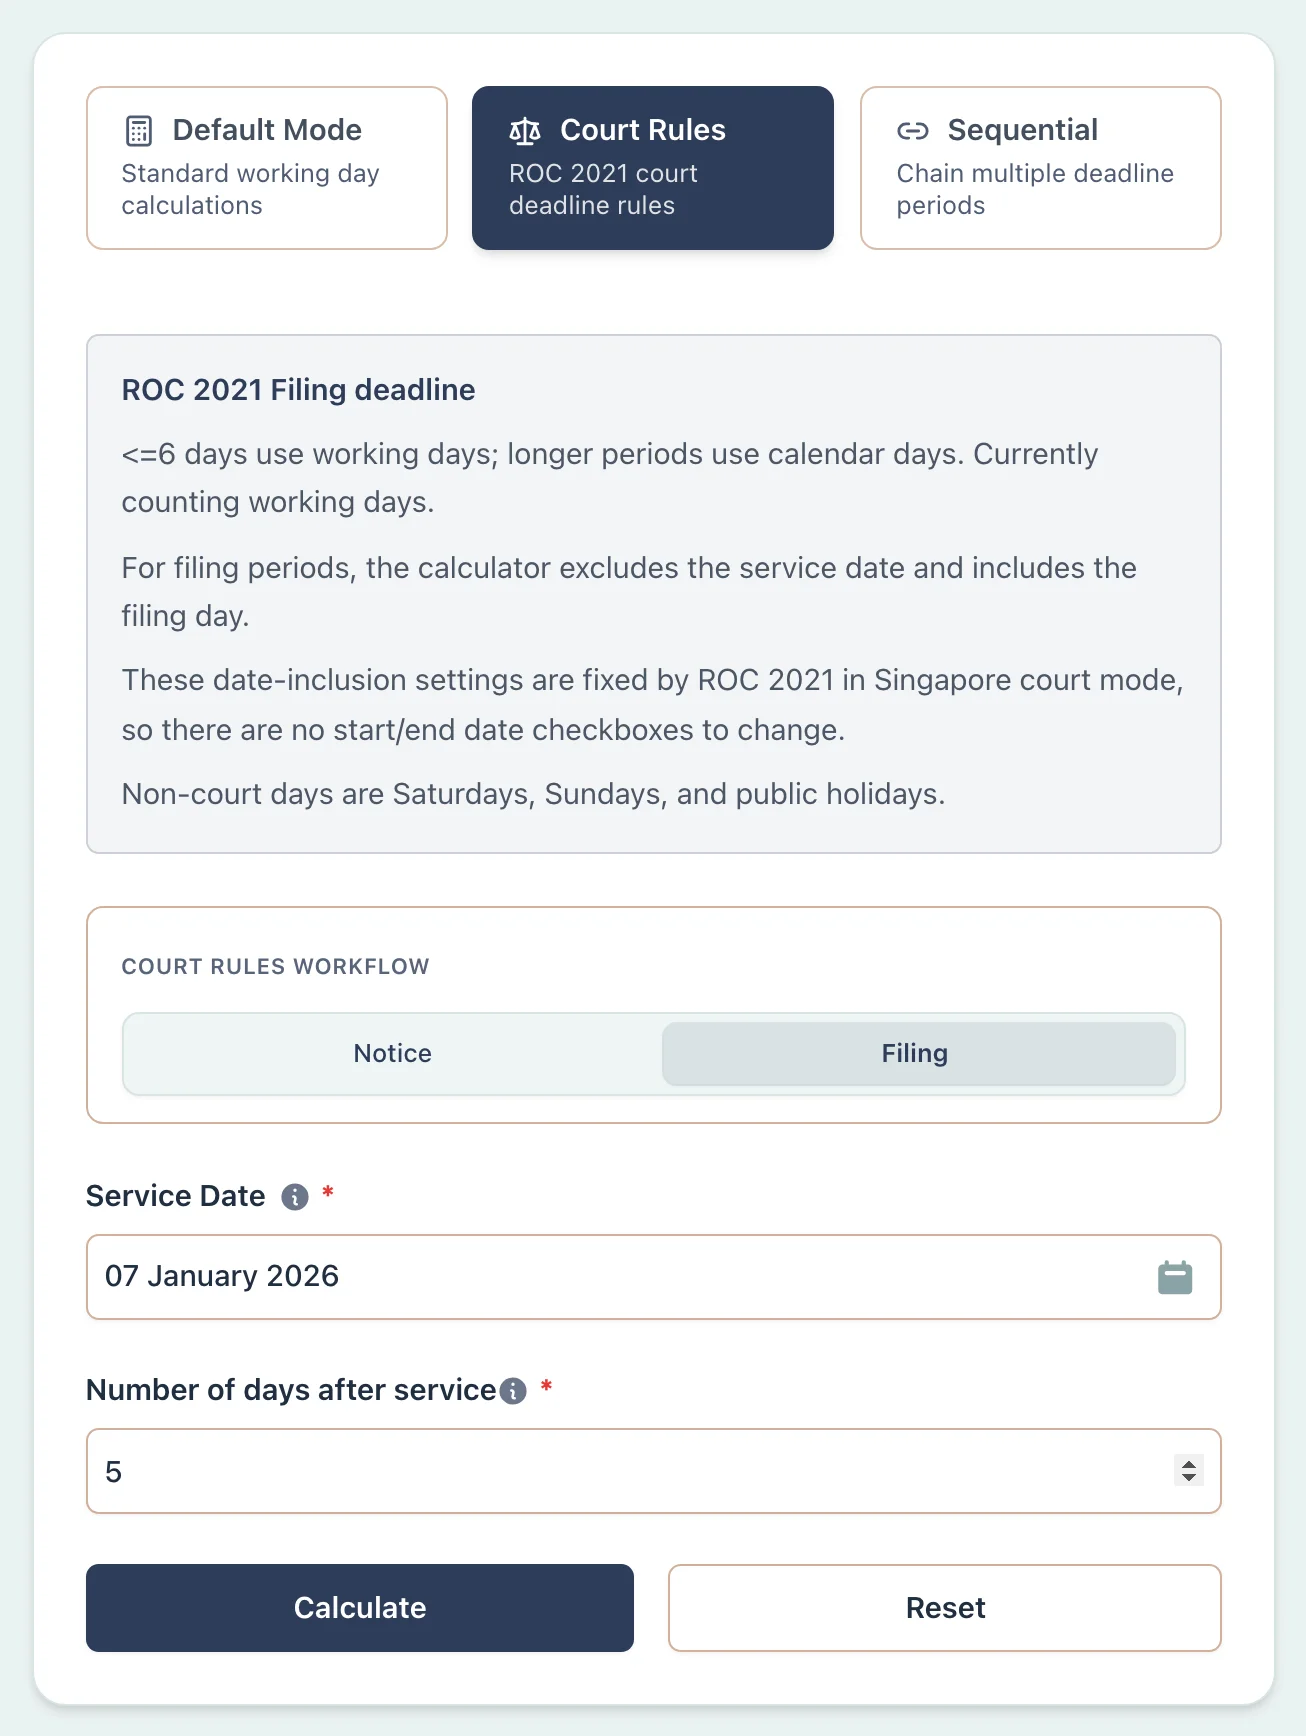The height and width of the screenshot is (1736, 1306).
Task: Click the info icon beside Service Date
Action: pos(293,1196)
